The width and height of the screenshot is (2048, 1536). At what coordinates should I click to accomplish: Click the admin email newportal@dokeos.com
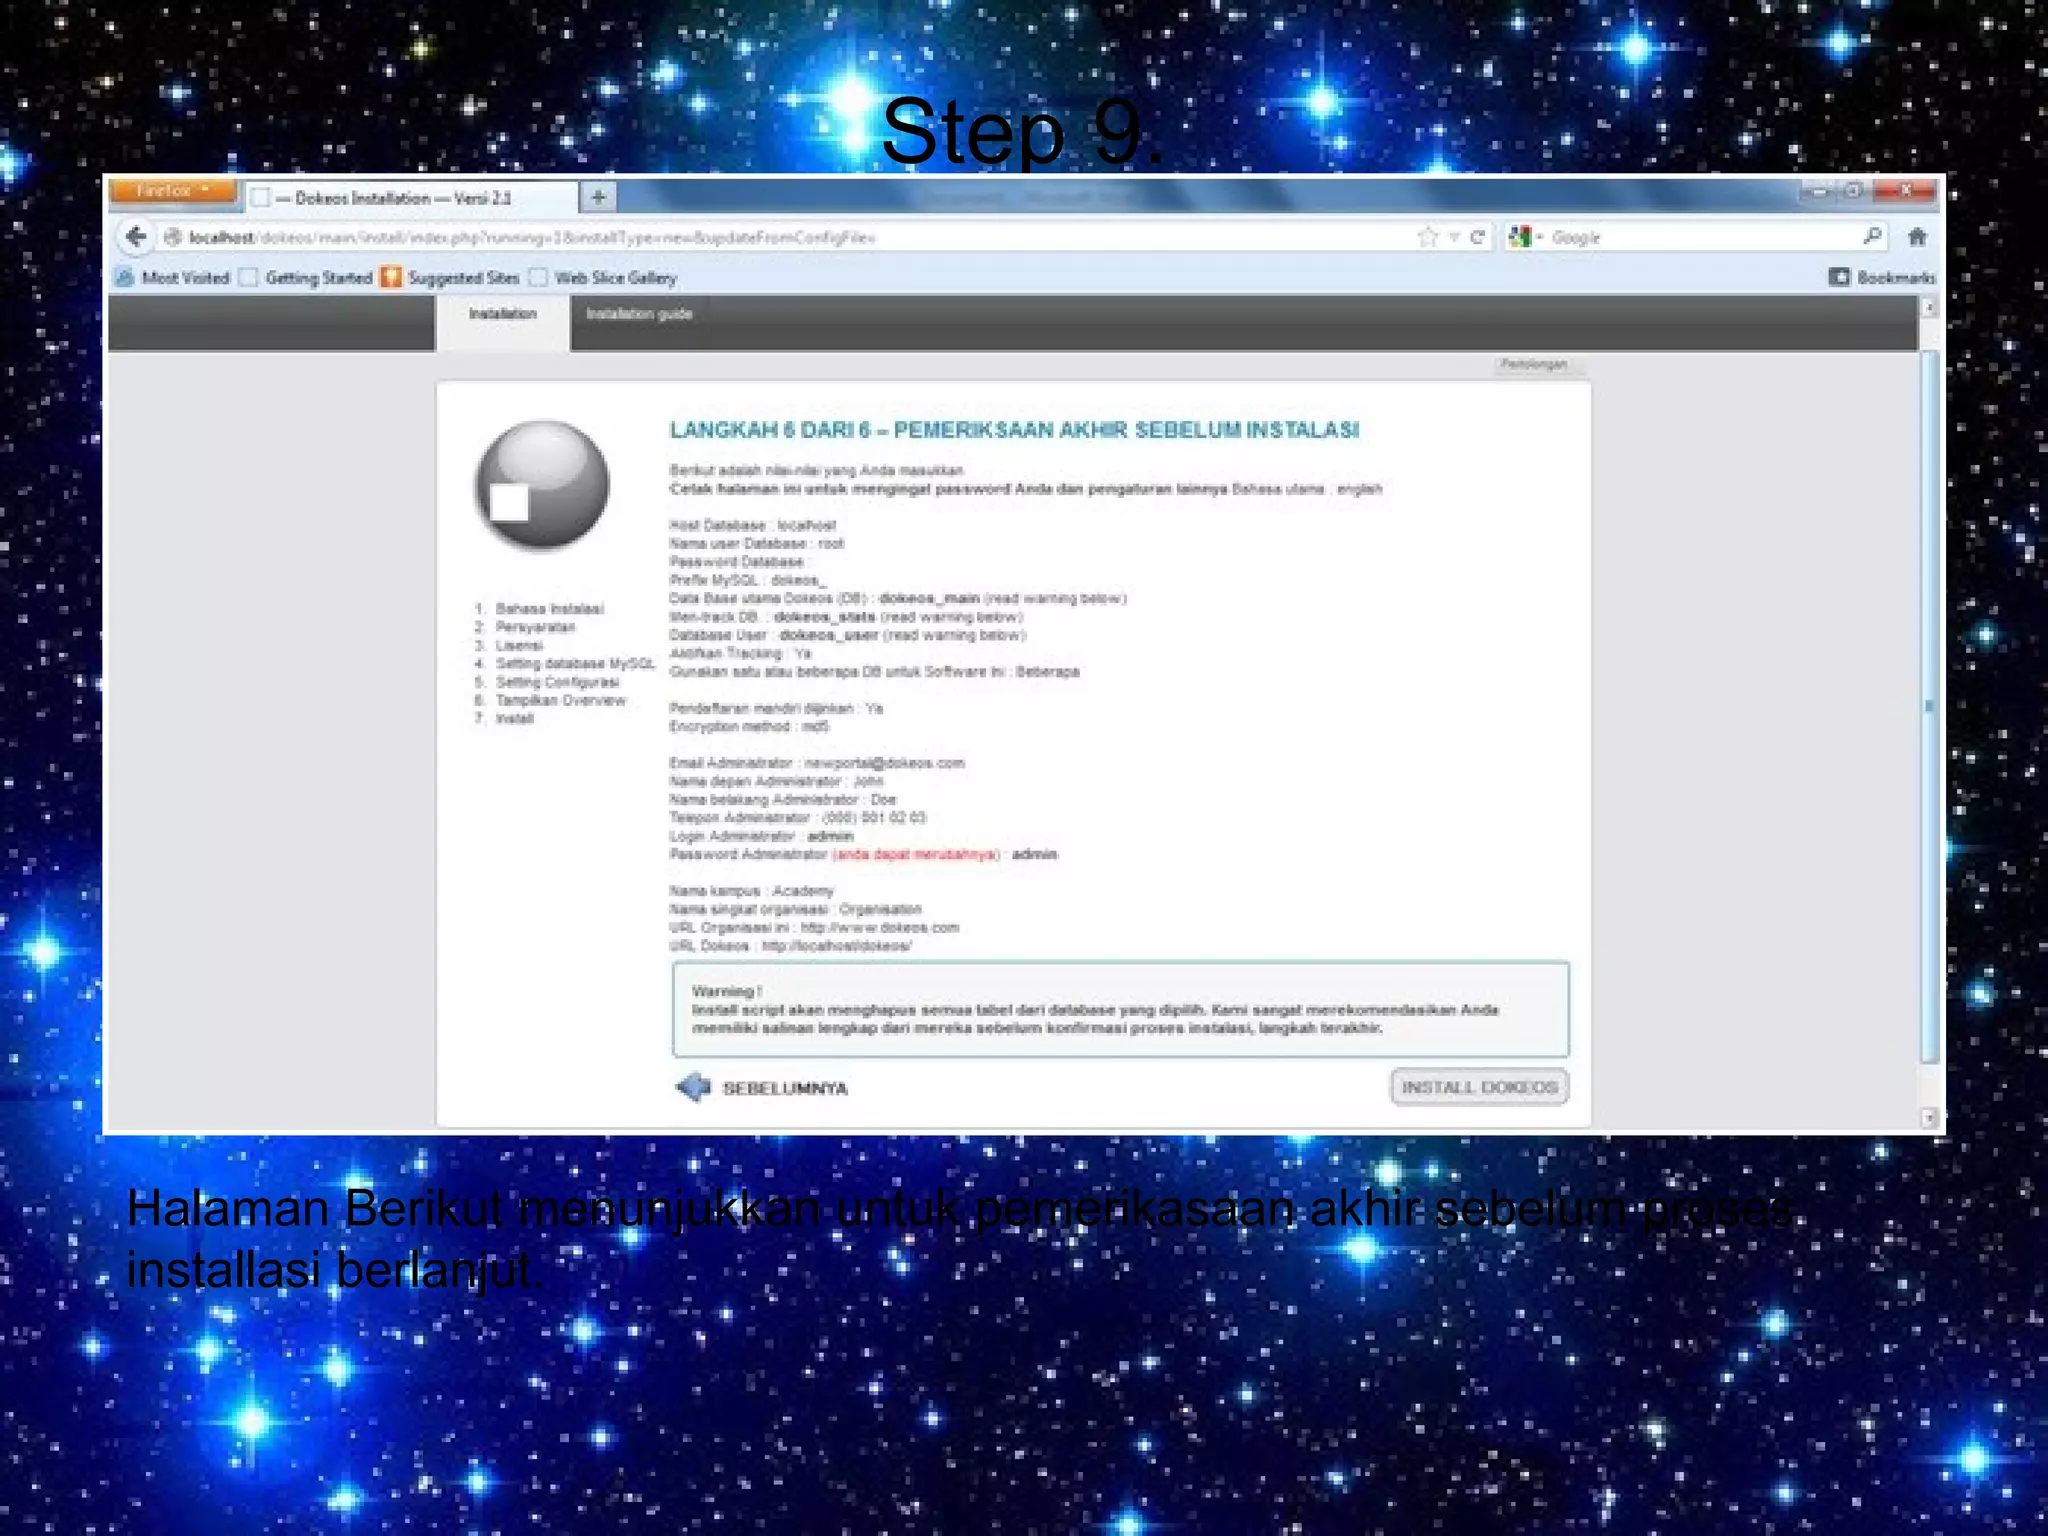(884, 763)
